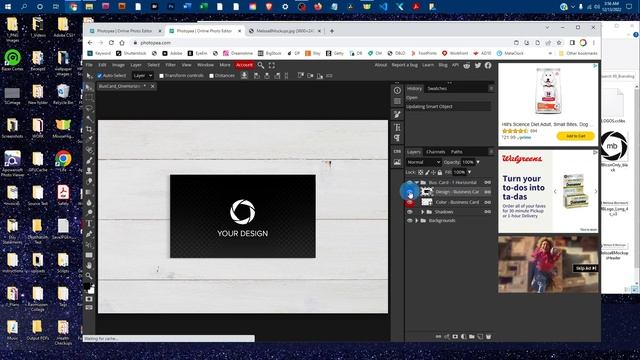This screenshot has width=640, height=360.
Task: Open the Info panel icon
Action: 397,90
